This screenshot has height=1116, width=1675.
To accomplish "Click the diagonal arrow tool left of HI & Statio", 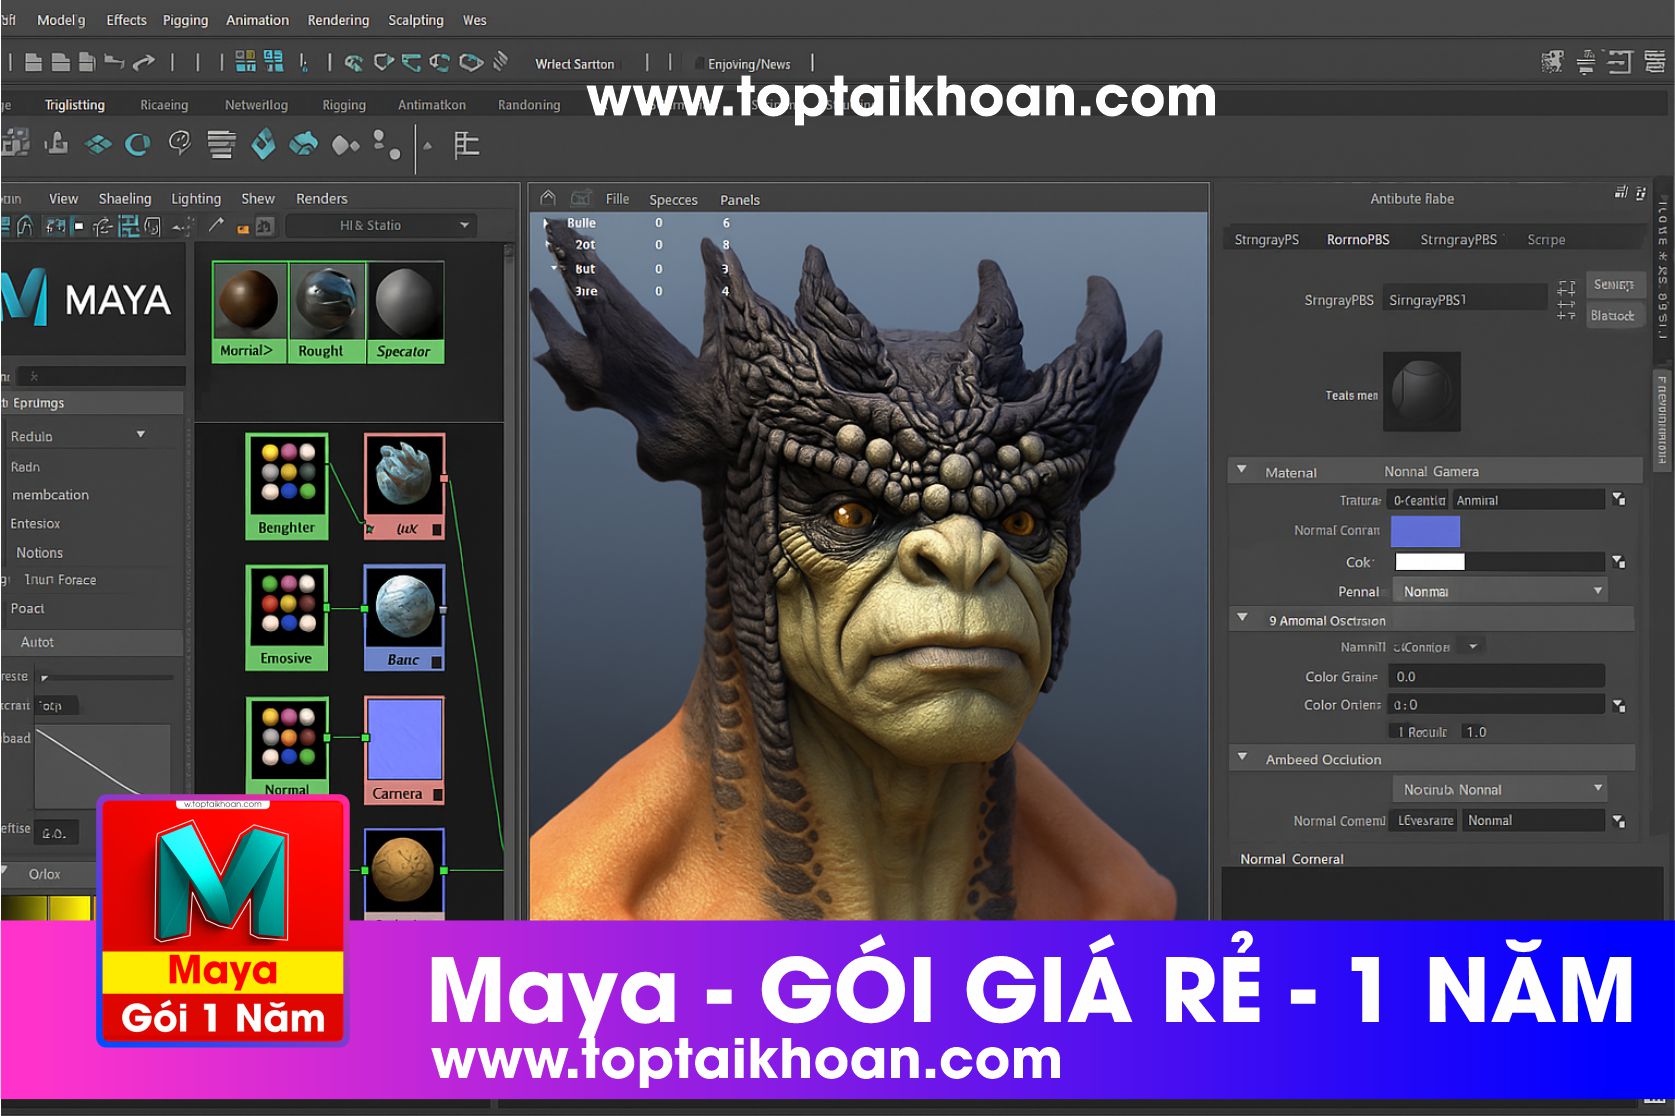I will point(215,226).
